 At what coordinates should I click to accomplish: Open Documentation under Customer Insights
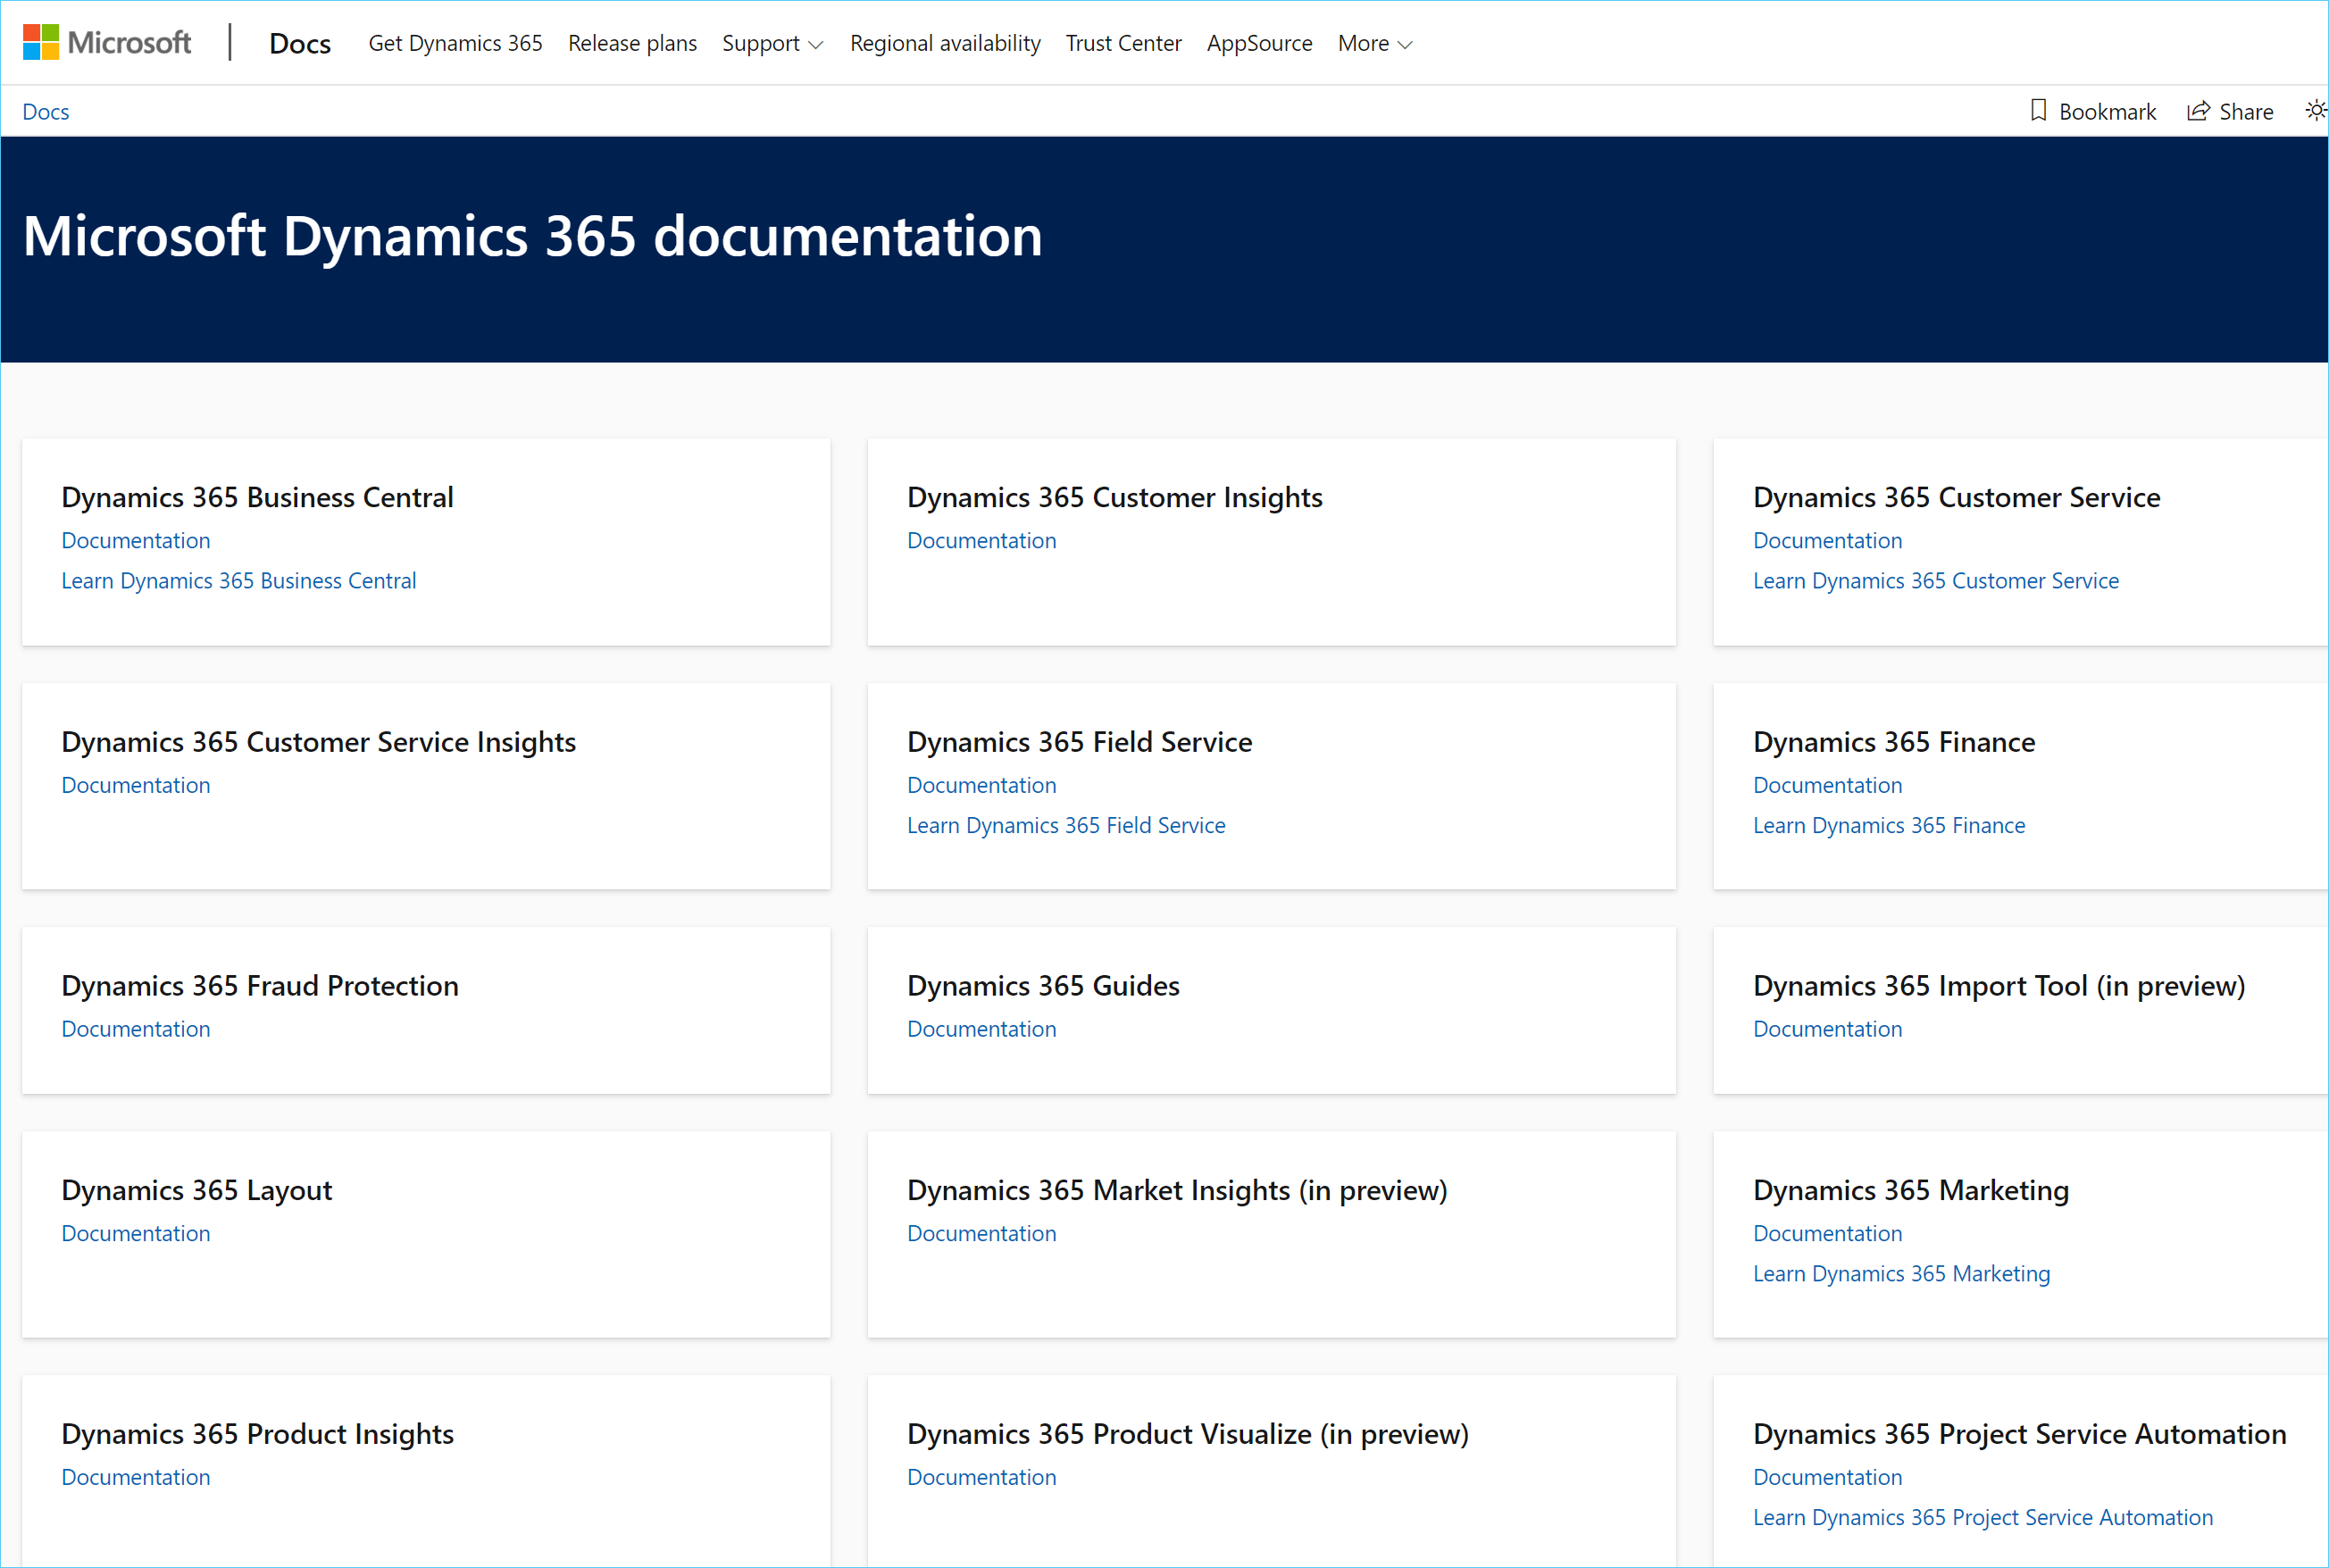981,541
